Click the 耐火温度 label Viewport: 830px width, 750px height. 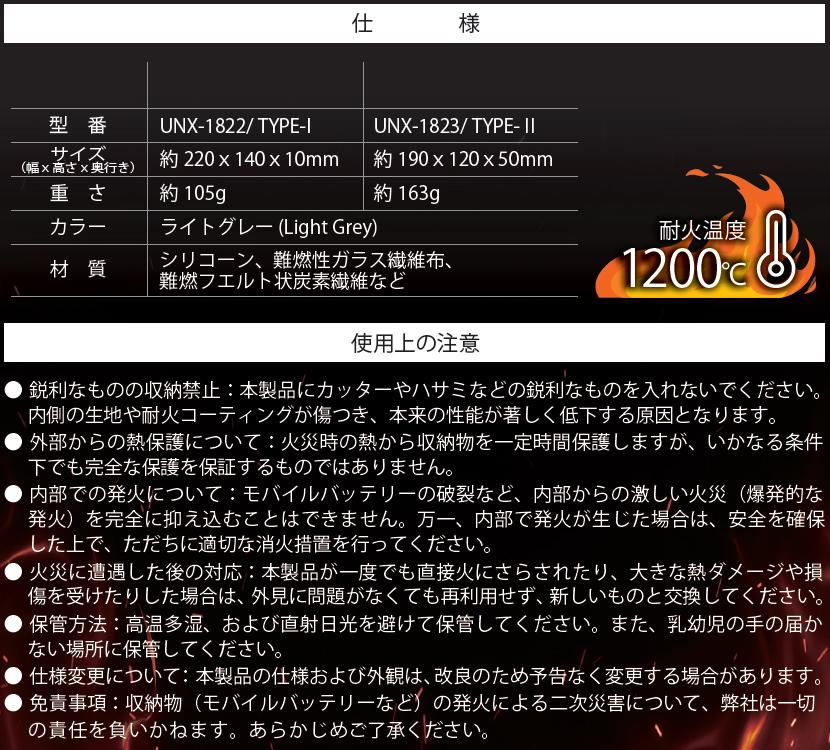click(702, 230)
